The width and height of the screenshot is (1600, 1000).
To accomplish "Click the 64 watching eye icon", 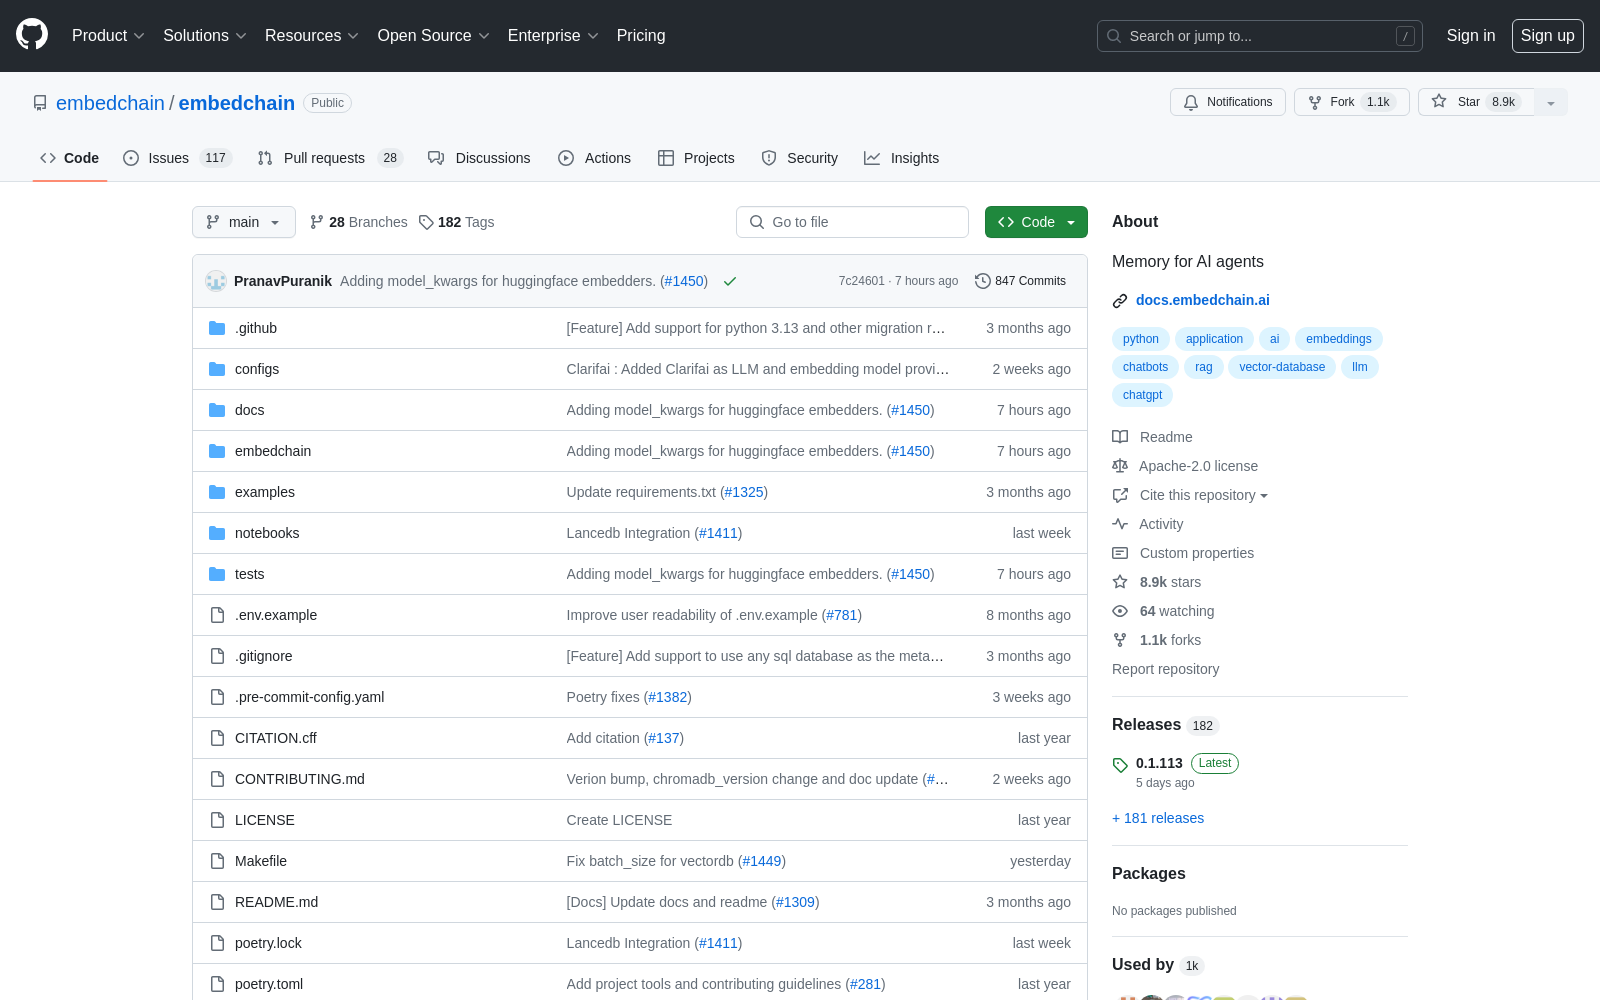I will click(1120, 611).
